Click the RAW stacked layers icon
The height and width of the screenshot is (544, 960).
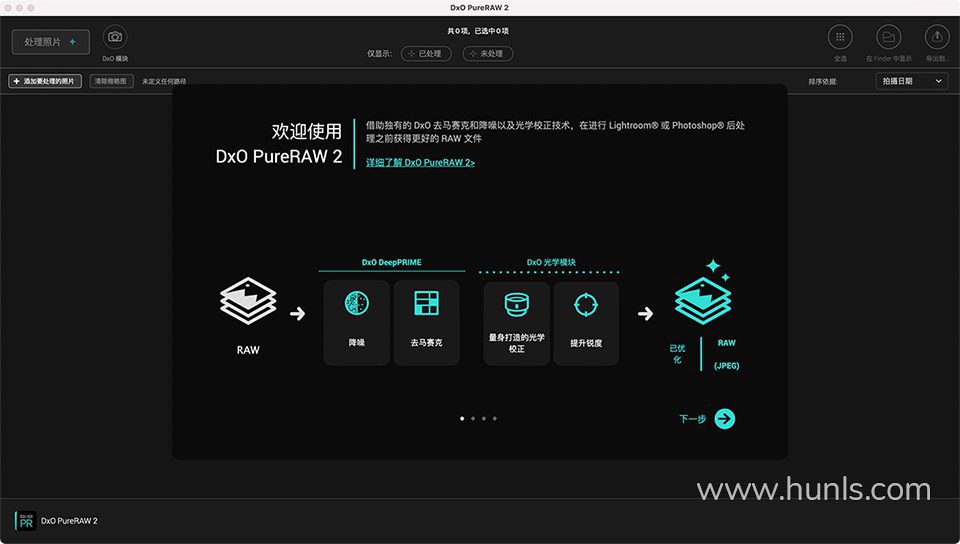[248, 300]
